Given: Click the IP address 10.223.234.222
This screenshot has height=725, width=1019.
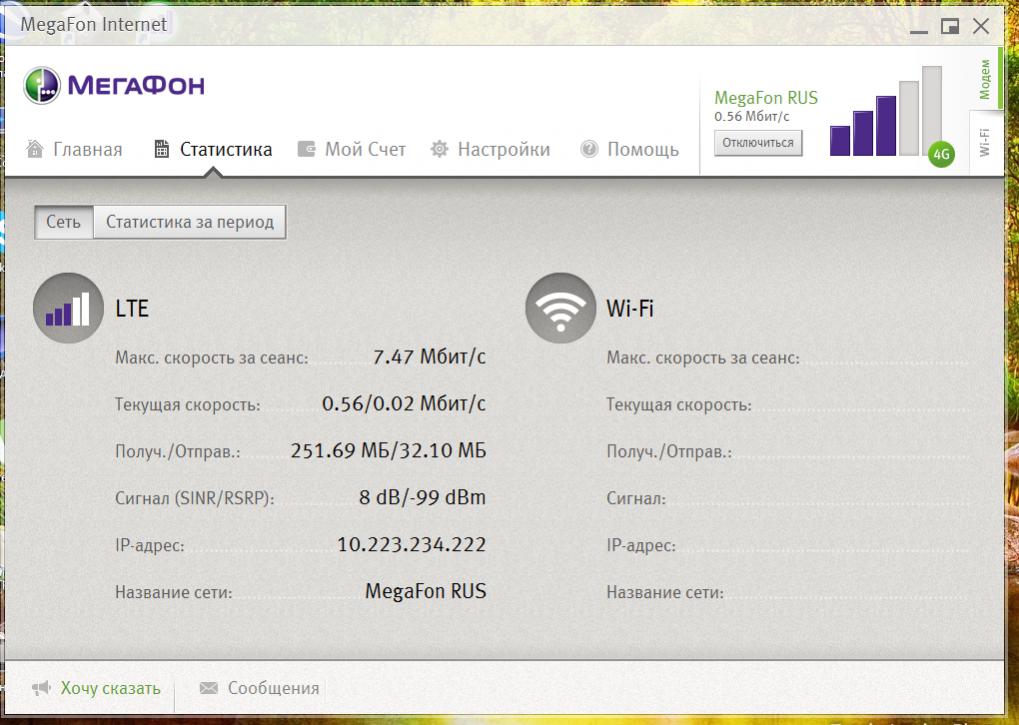Looking at the screenshot, I should click(x=411, y=544).
